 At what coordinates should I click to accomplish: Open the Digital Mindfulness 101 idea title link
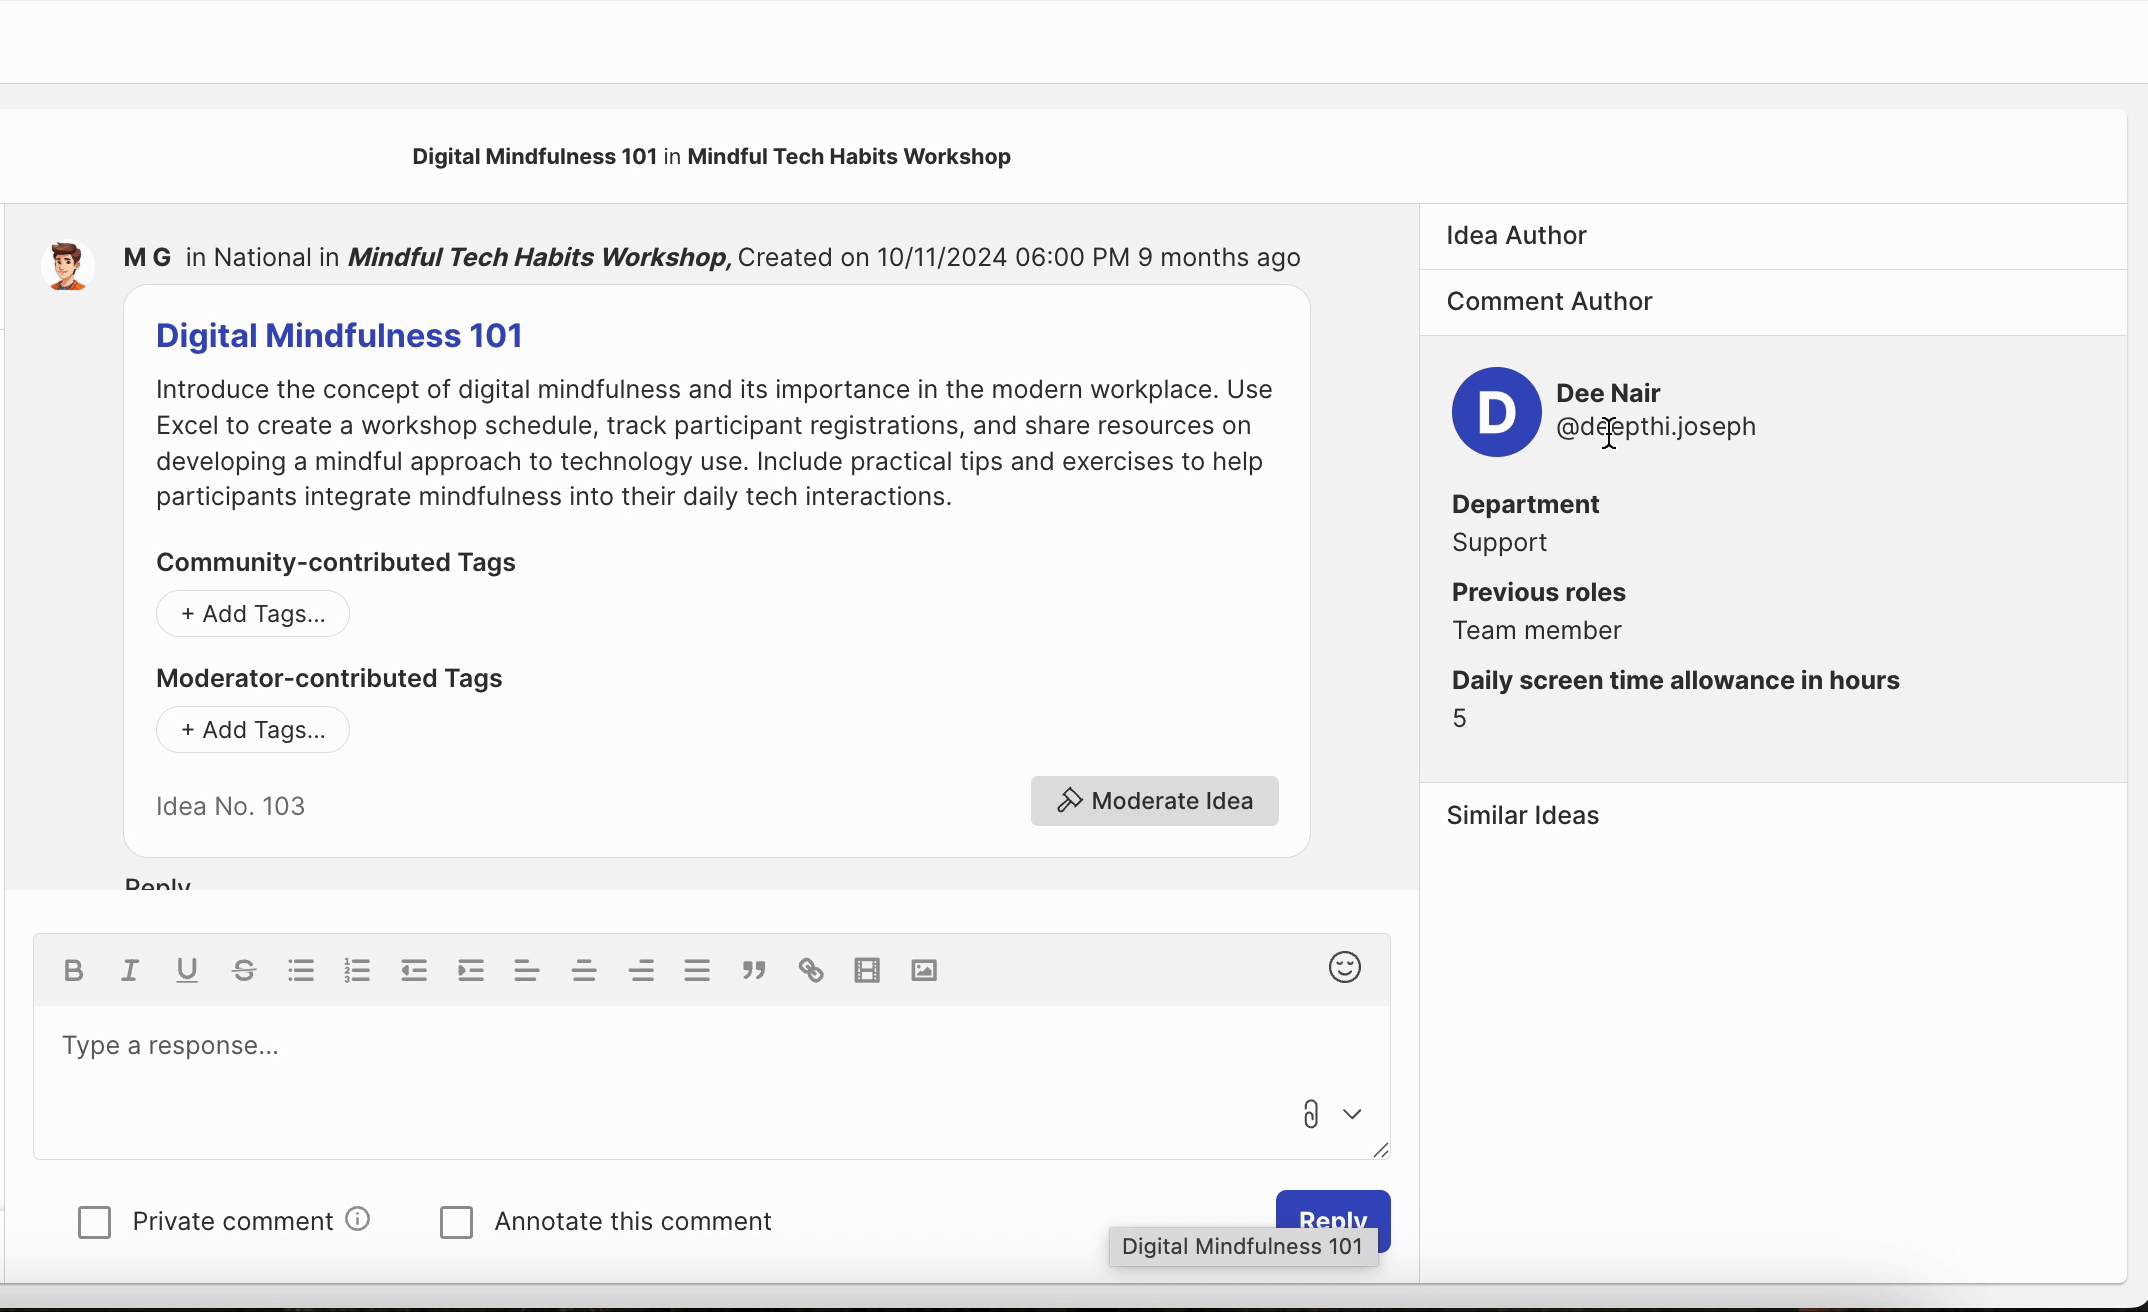tap(339, 336)
